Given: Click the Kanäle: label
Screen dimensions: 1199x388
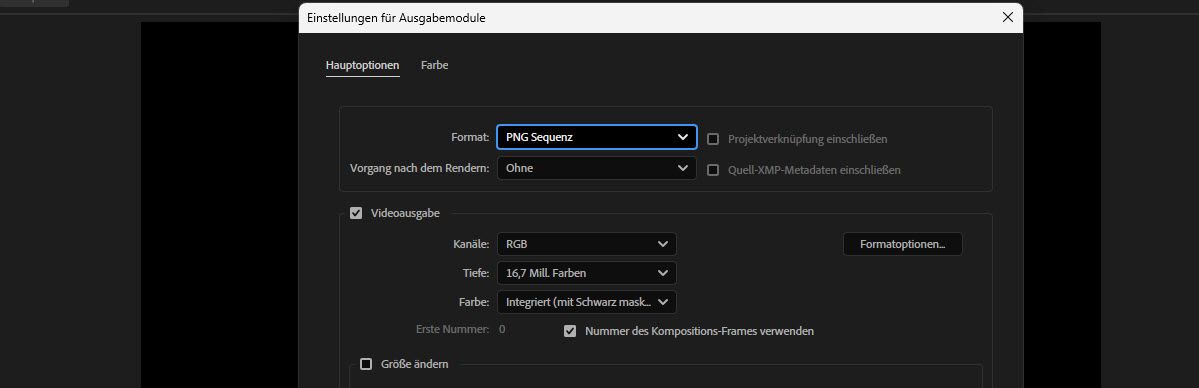Looking at the screenshot, I should [x=472, y=244].
